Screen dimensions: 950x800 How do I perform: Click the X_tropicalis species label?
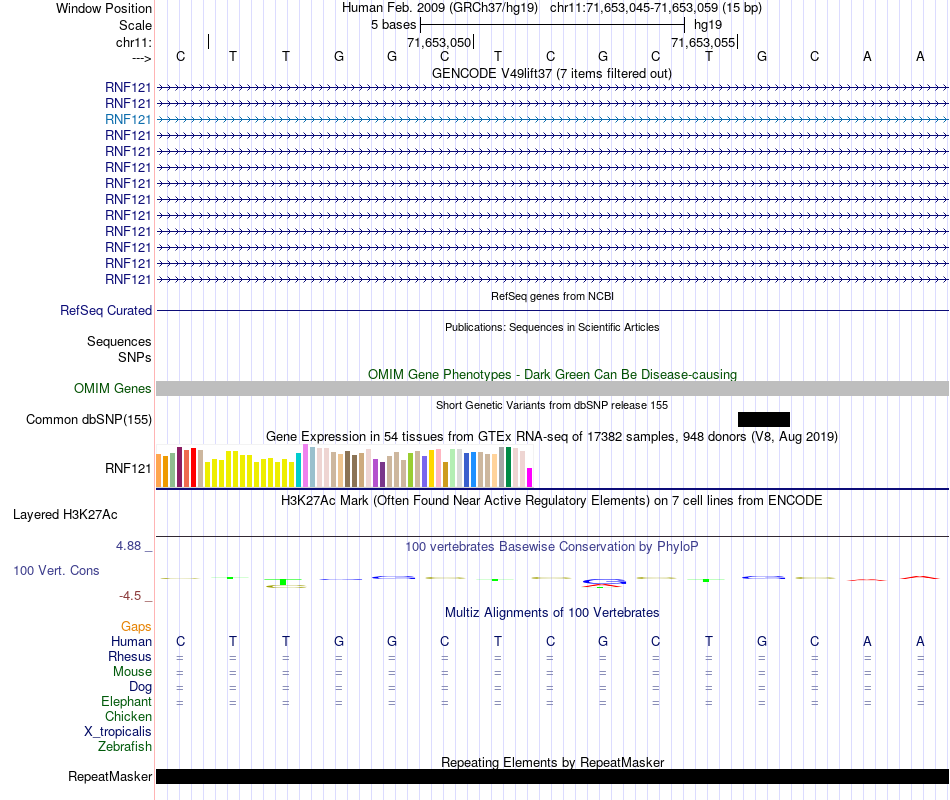point(118,732)
